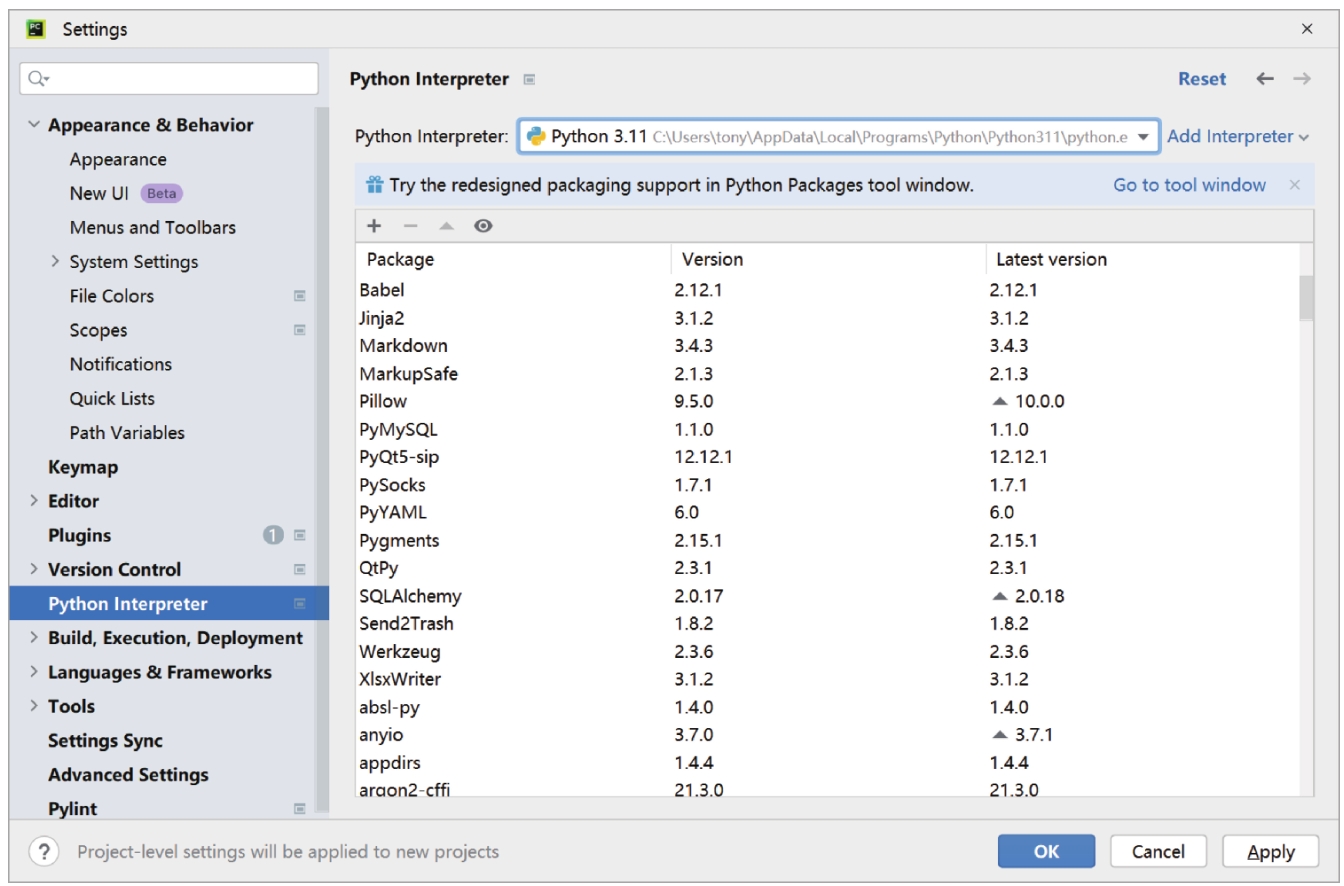Image resolution: width=1344 pixels, height=886 pixels.
Task: Click the Go to tool window link
Action: click(x=1189, y=185)
